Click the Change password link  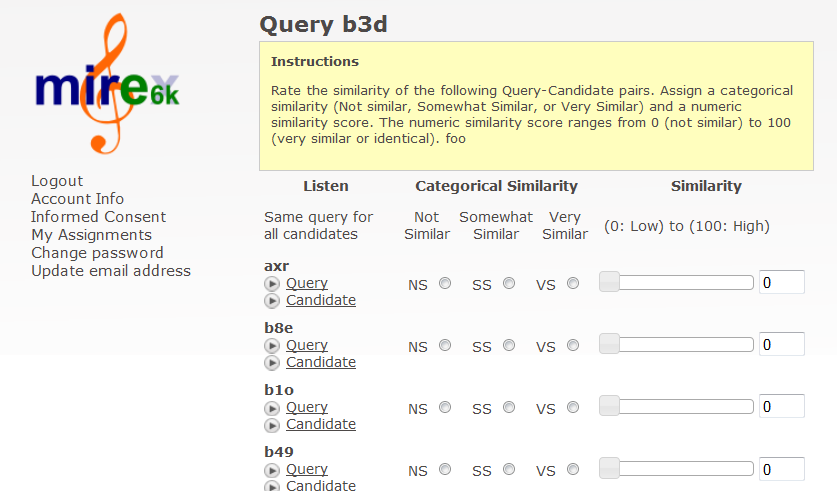point(97,252)
